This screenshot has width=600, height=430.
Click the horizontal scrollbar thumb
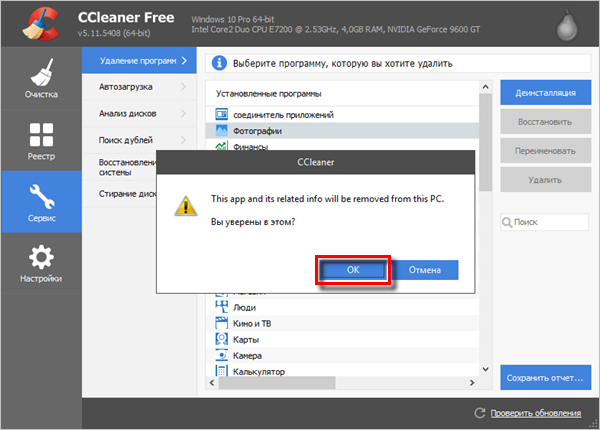[277, 383]
